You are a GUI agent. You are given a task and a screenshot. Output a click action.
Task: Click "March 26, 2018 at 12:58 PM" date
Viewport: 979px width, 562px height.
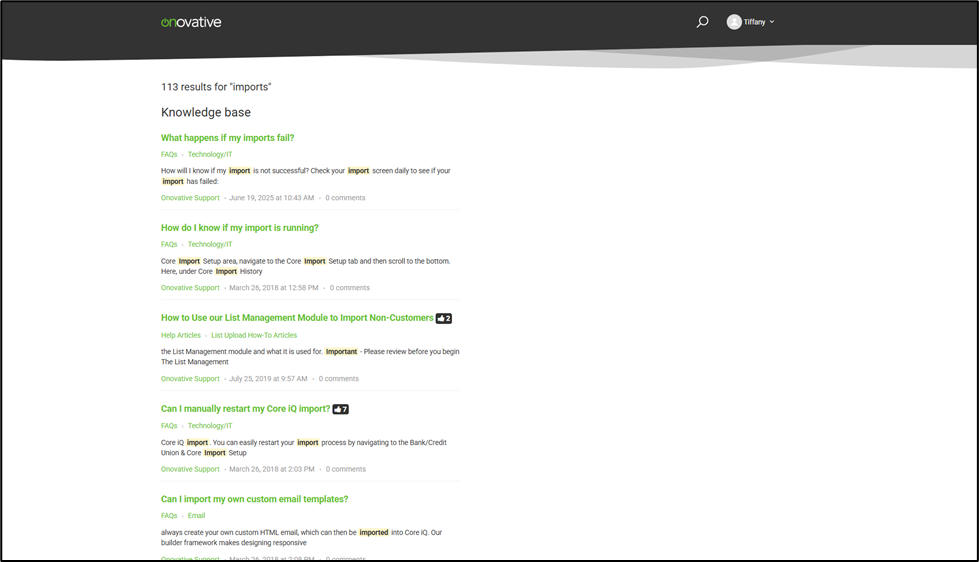[x=273, y=288]
